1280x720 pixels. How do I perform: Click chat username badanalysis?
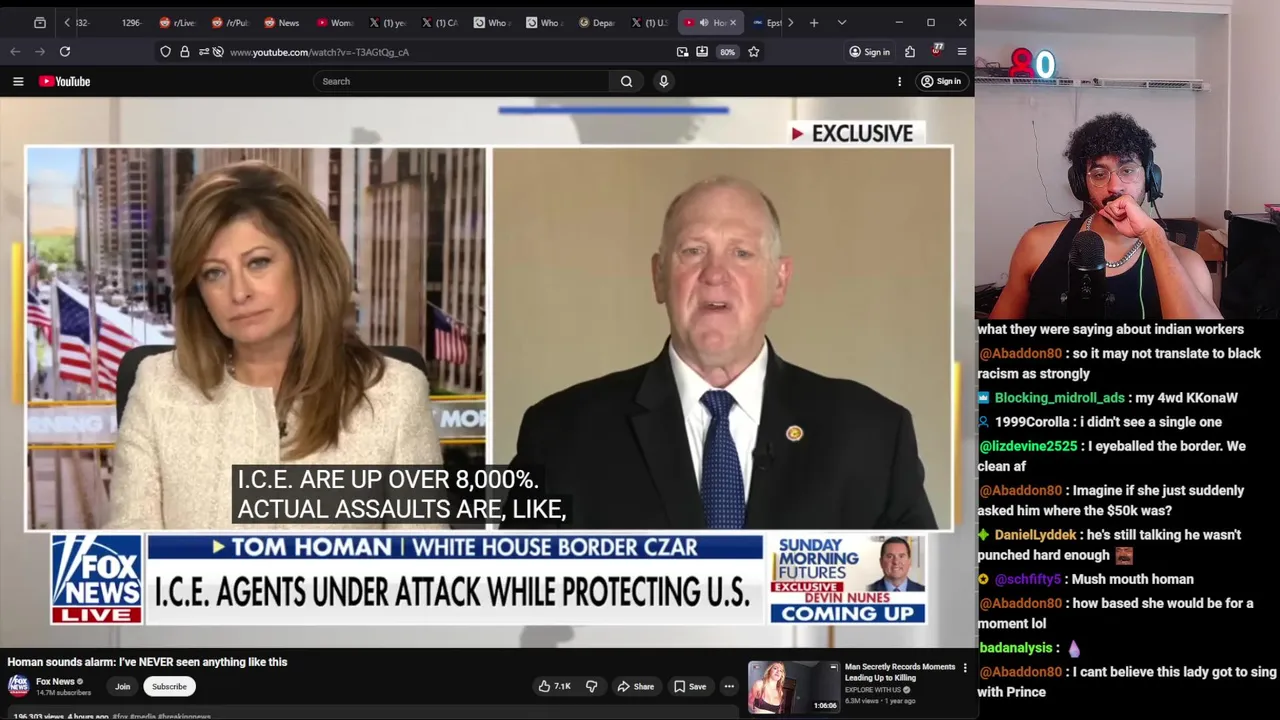(x=1015, y=648)
